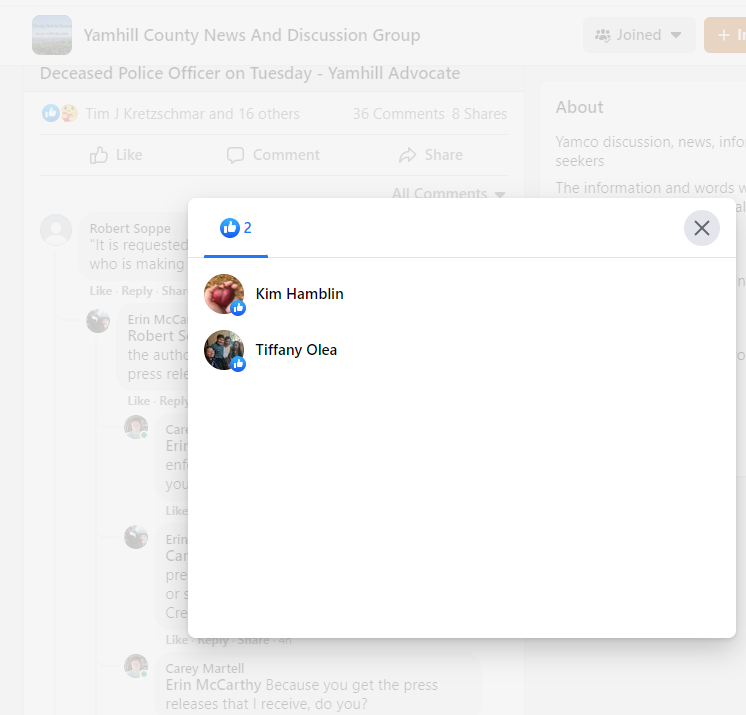This screenshot has width=746, height=715.
Task: Open the 8 Shares count
Action: pyautogui.click(x=479, y=114)
